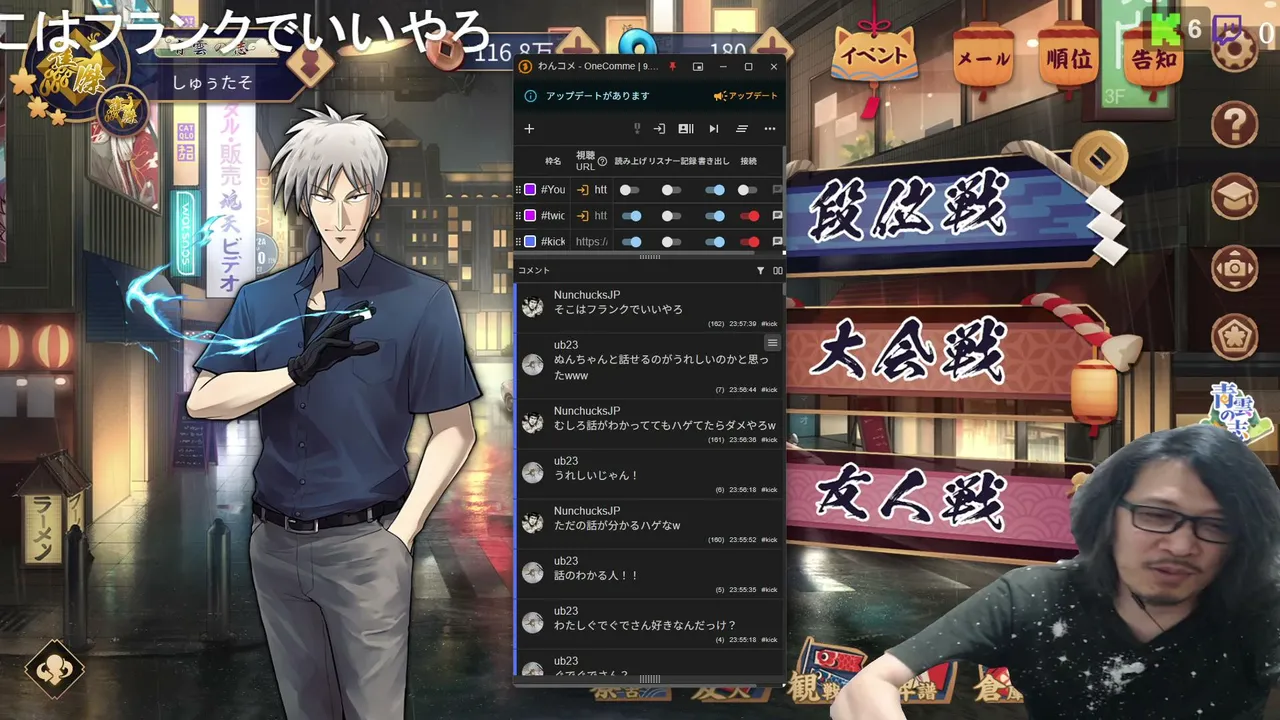
Task: Click the 接続 column header
Action: [749, 161]
